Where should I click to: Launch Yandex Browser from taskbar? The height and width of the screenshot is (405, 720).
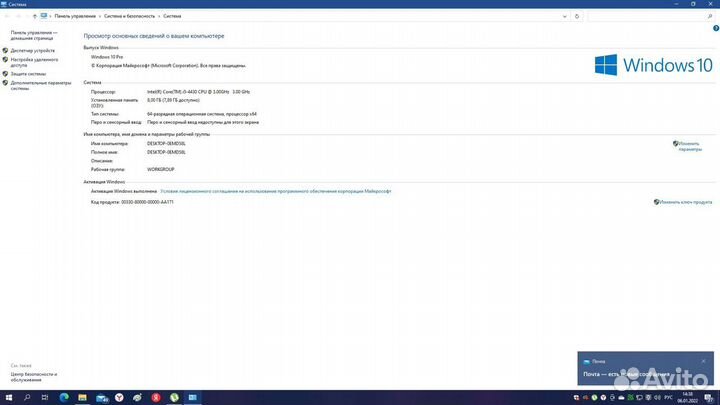tap(119, 398)
